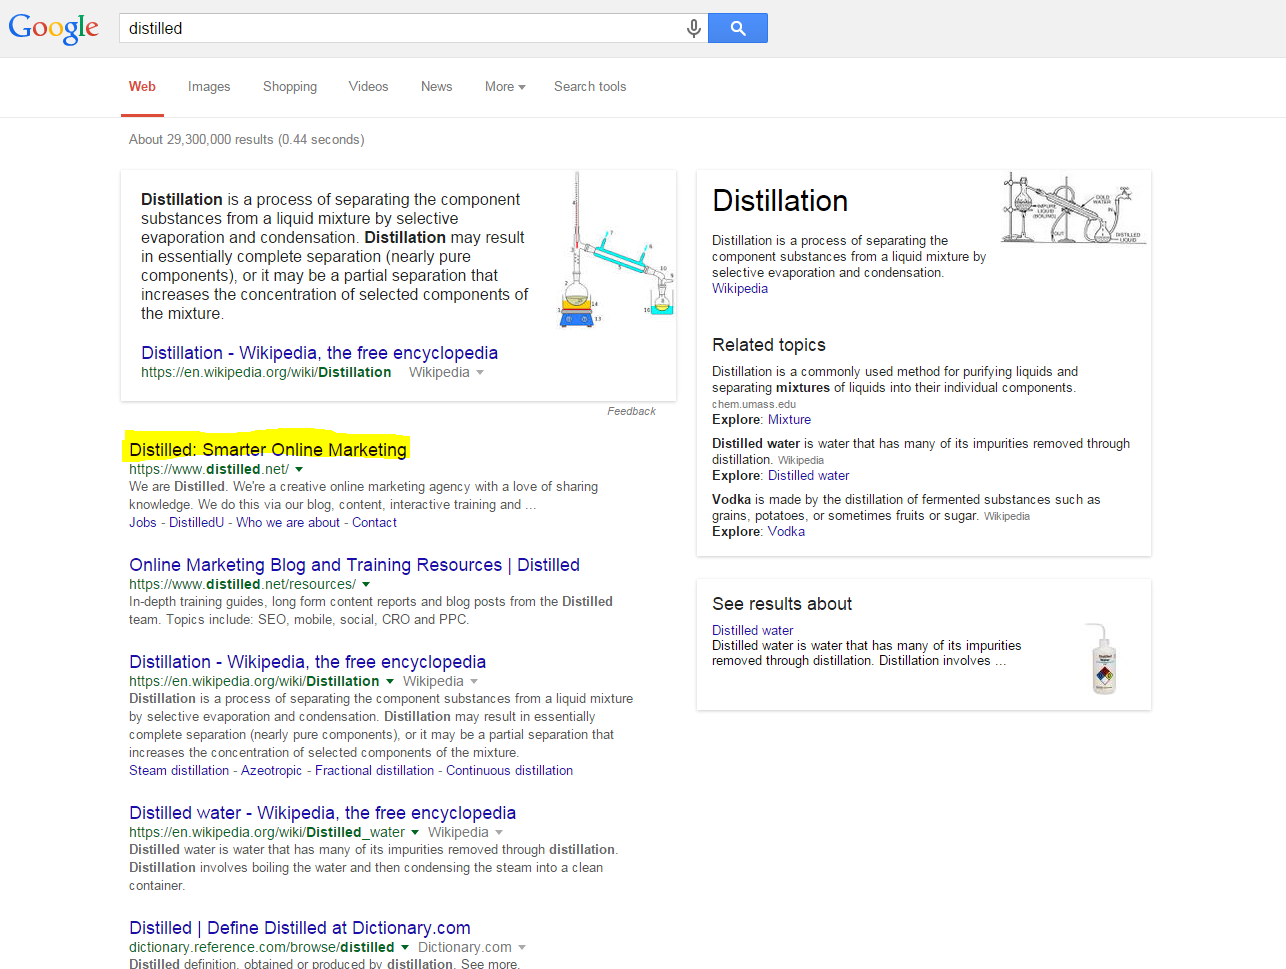Select the Web tab
The image size is (1286, 969).
pos(142,87)
